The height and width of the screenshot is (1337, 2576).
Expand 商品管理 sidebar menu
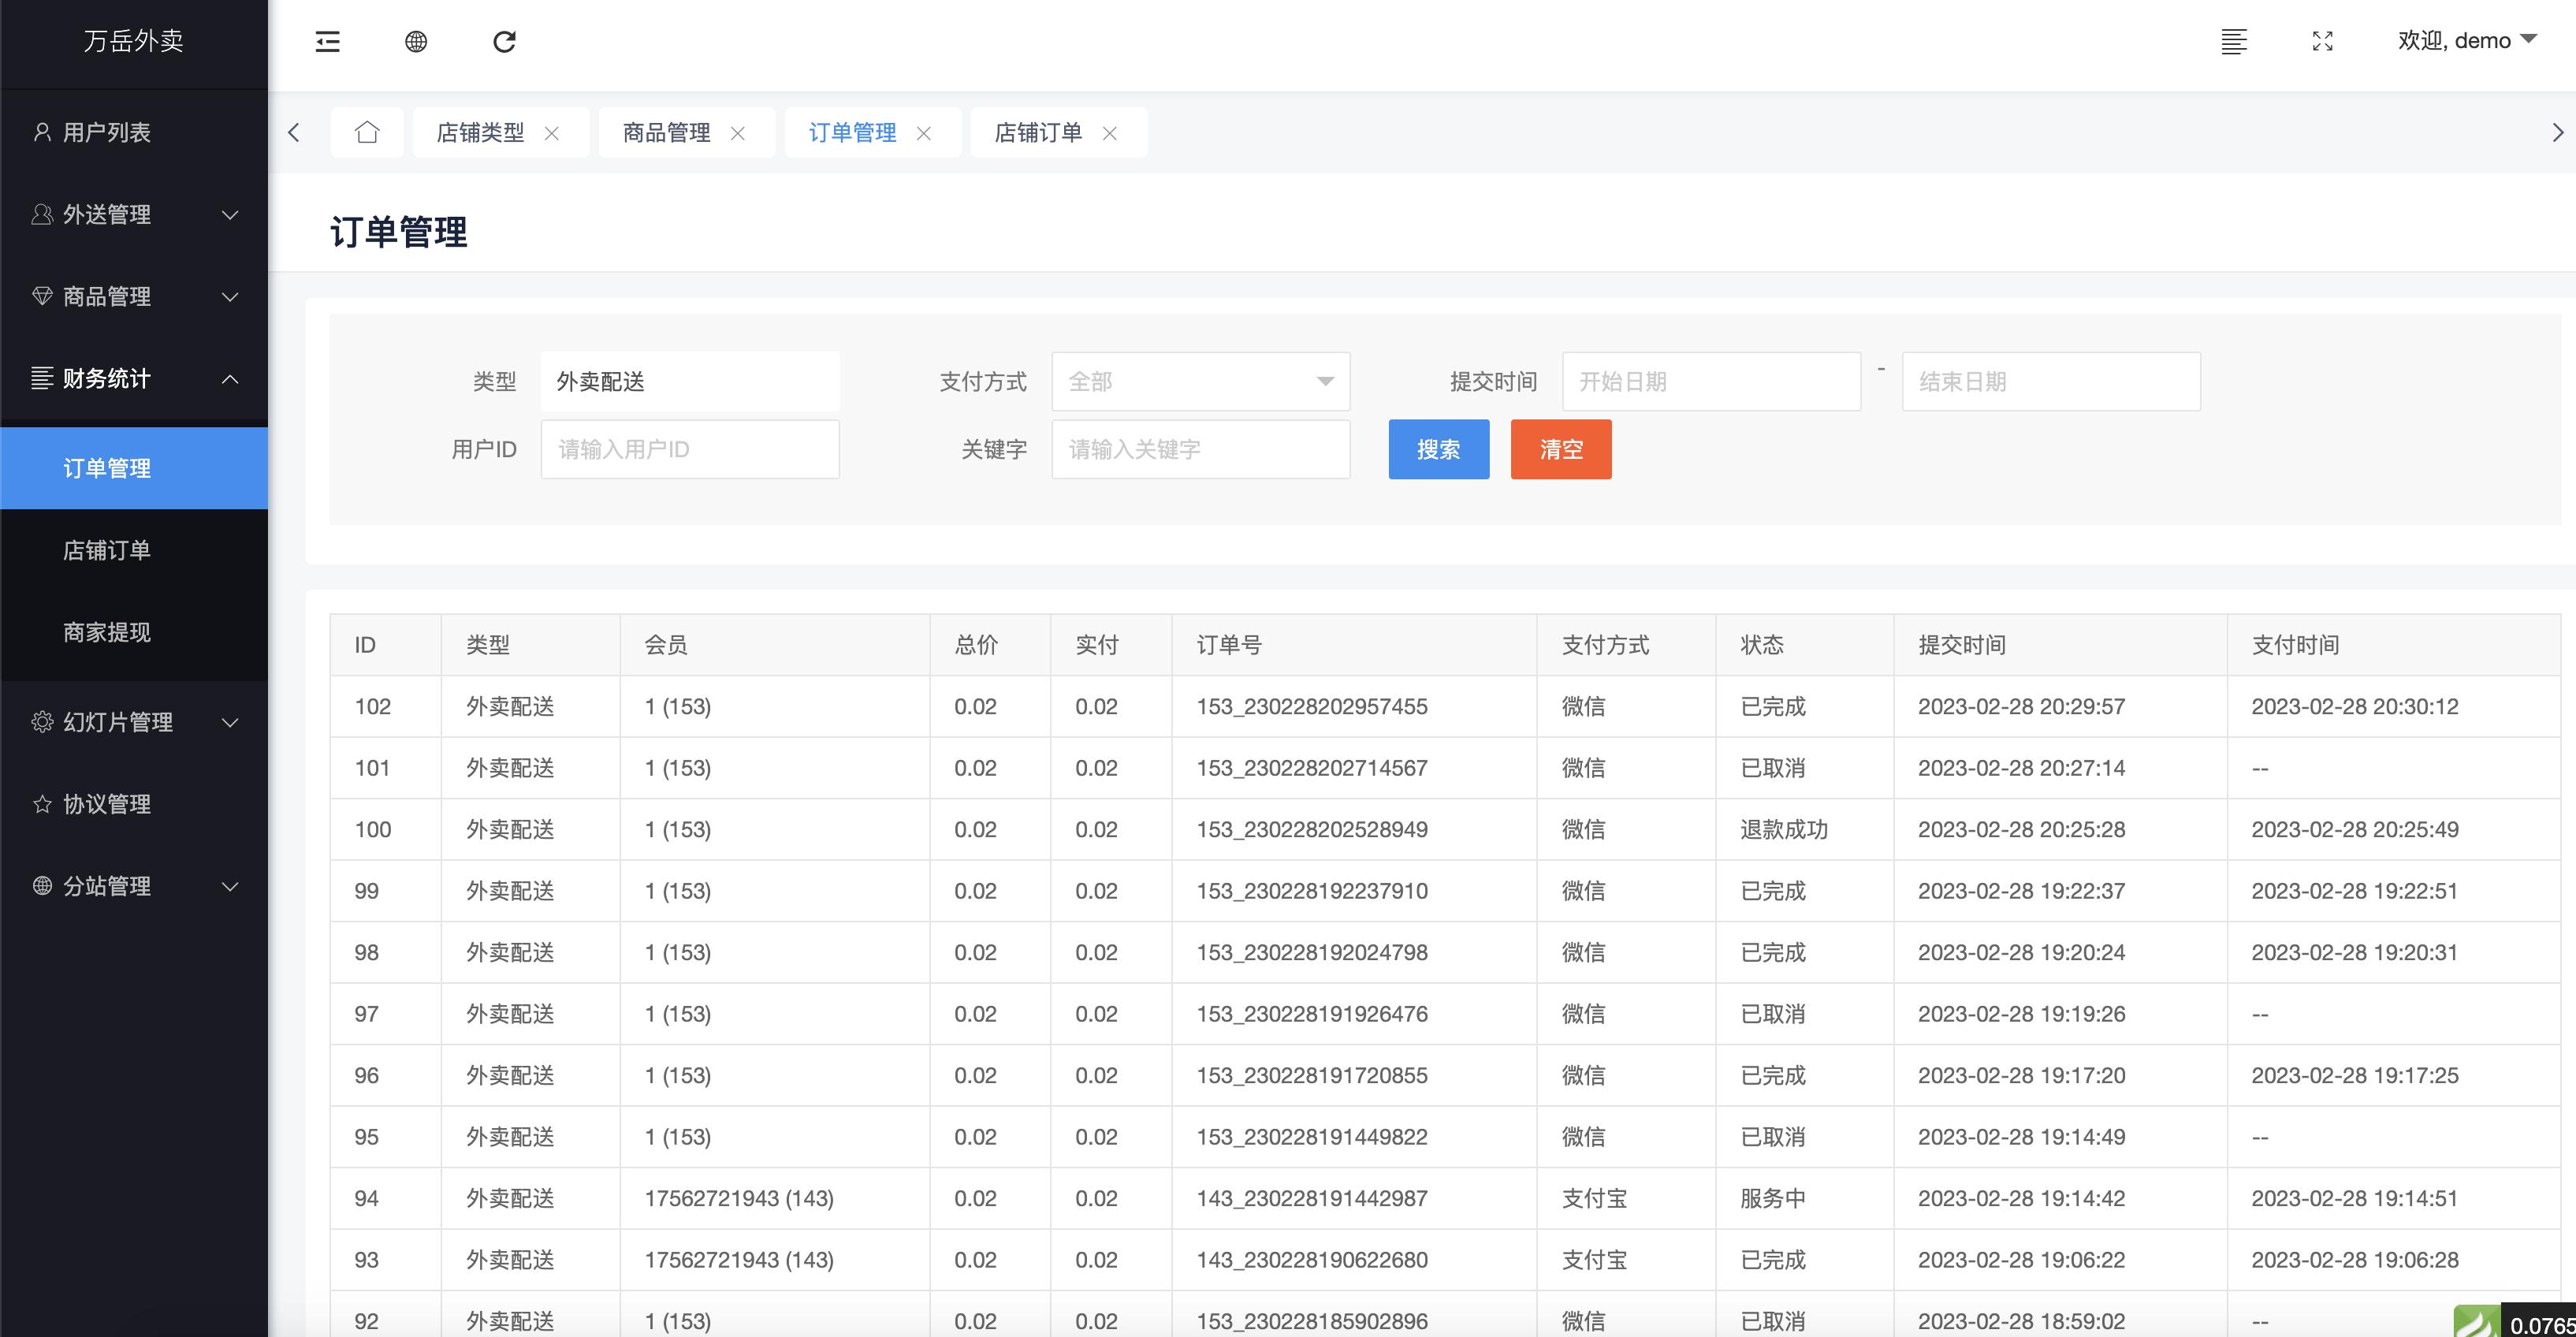(134, 296)
